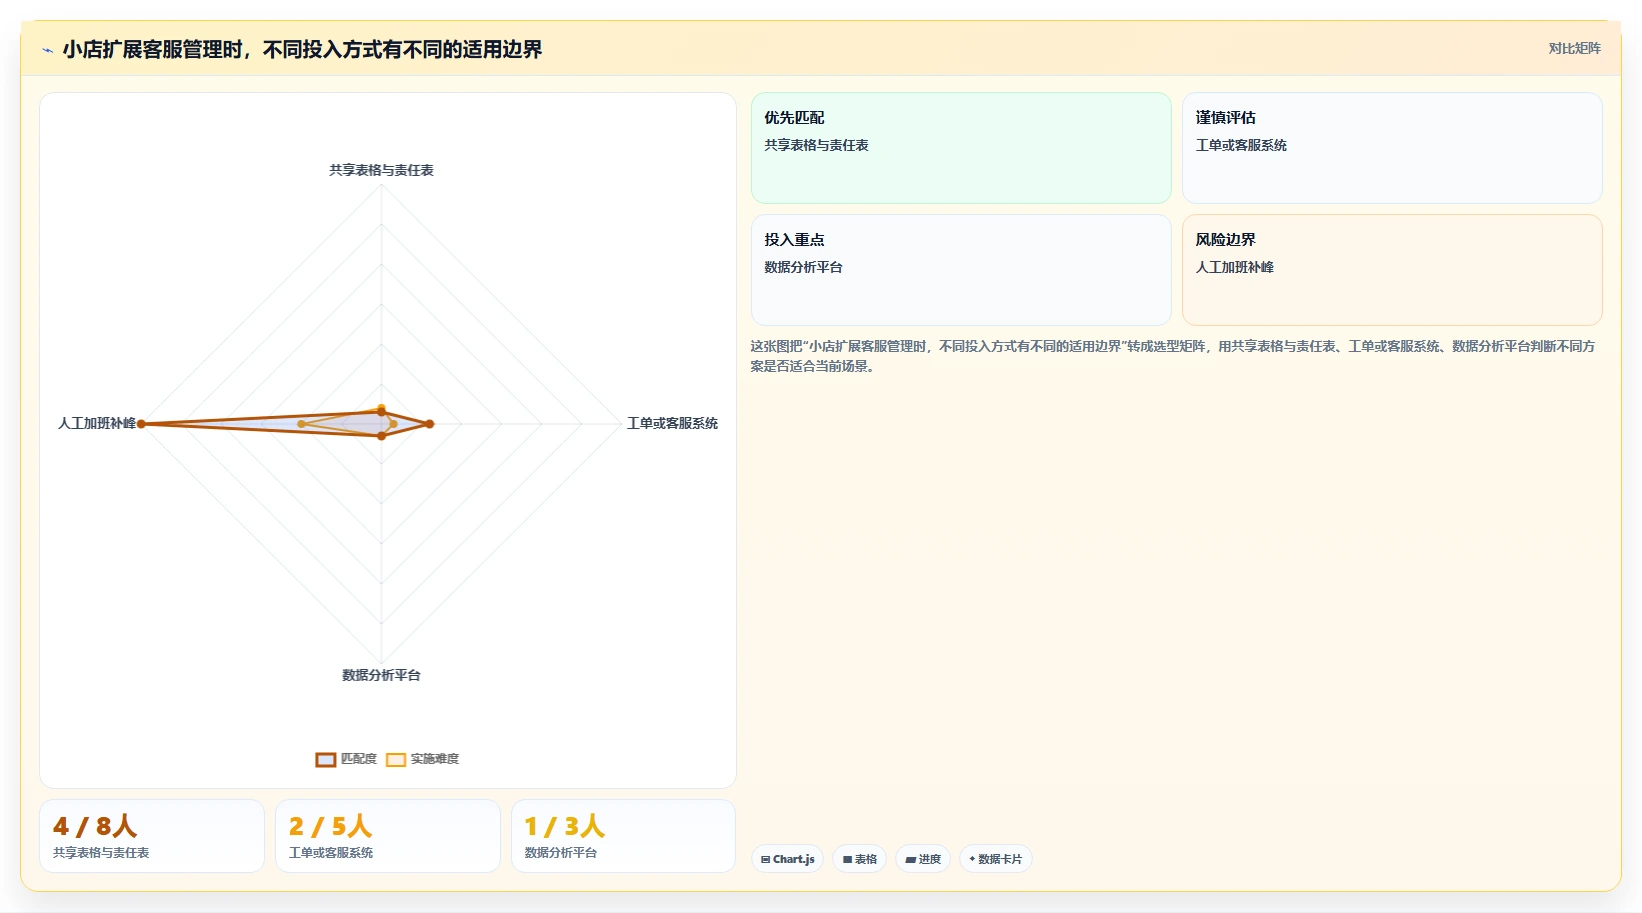This screenshot has height=913, width=1642.
Task: Click the 表格 tag
Action: [x=859, y=859]
